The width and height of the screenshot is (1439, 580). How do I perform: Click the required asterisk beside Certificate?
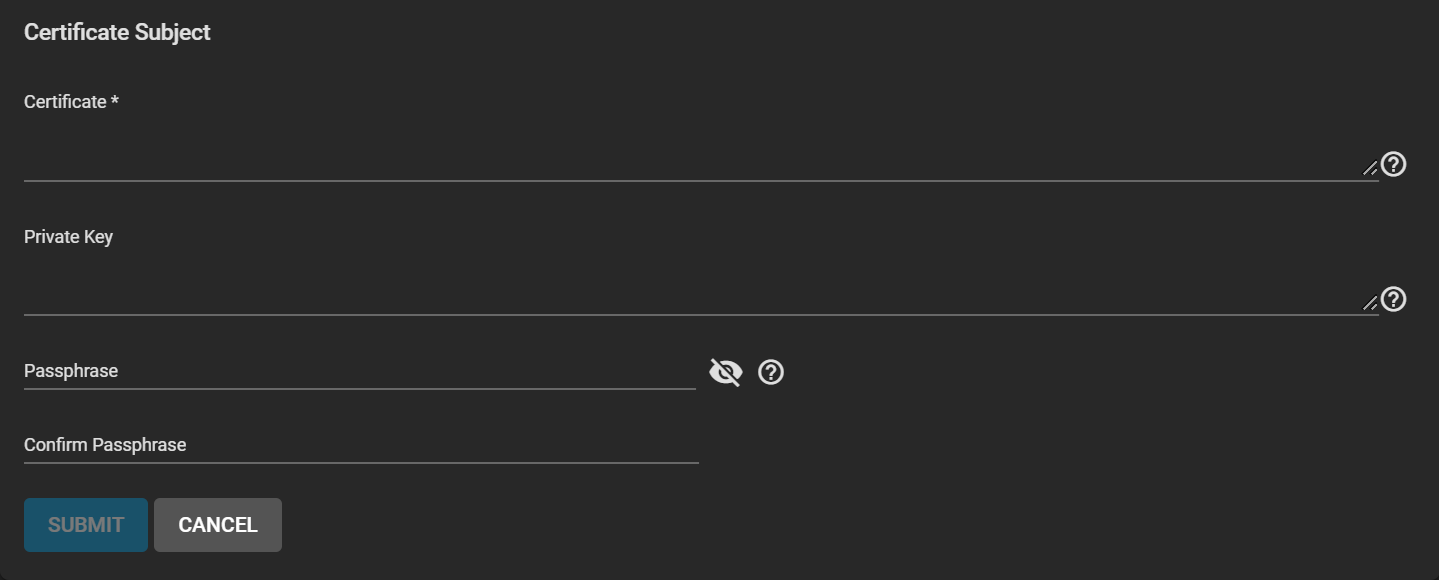point(115,101)
